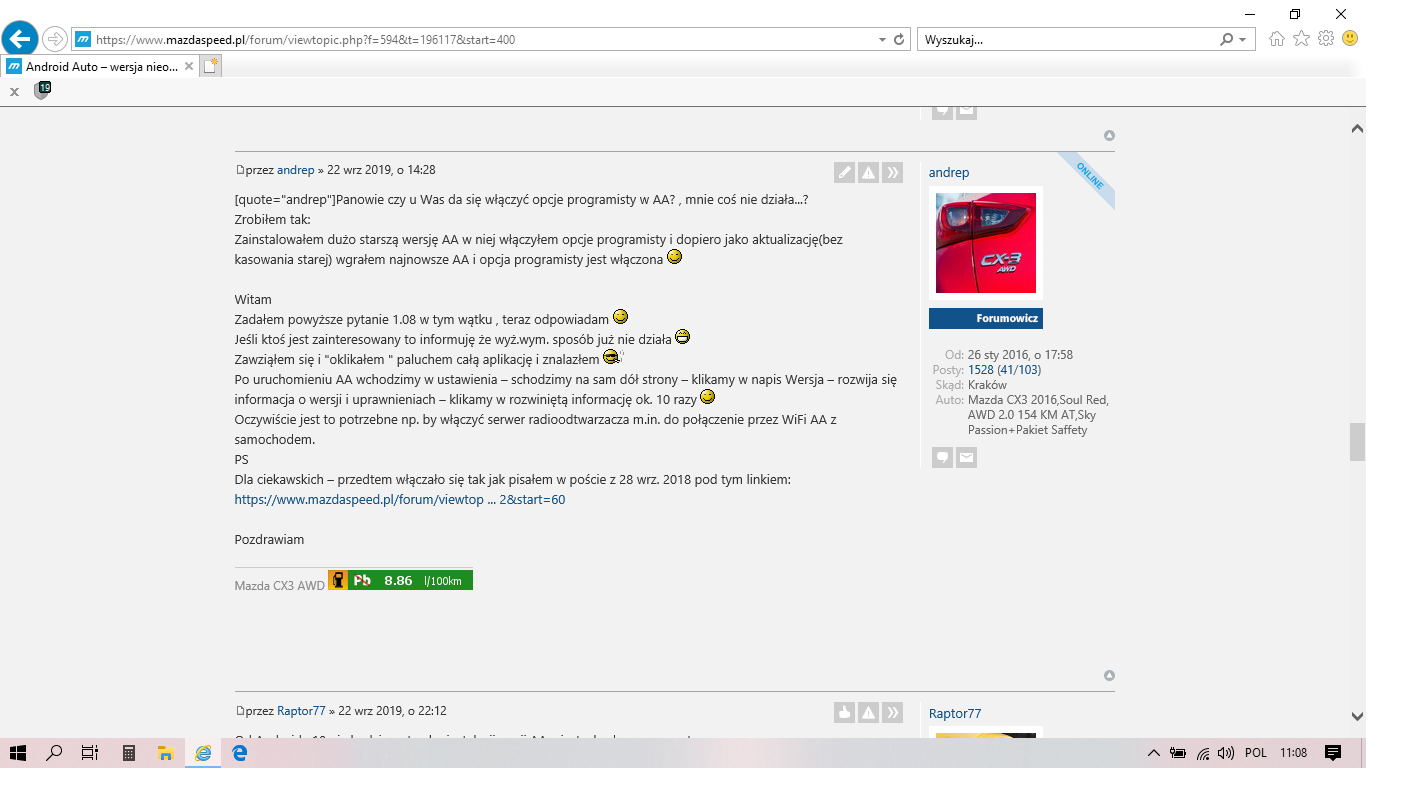
Task: Report andrep's post via warning triangle icon
Action: click(868, 173)
